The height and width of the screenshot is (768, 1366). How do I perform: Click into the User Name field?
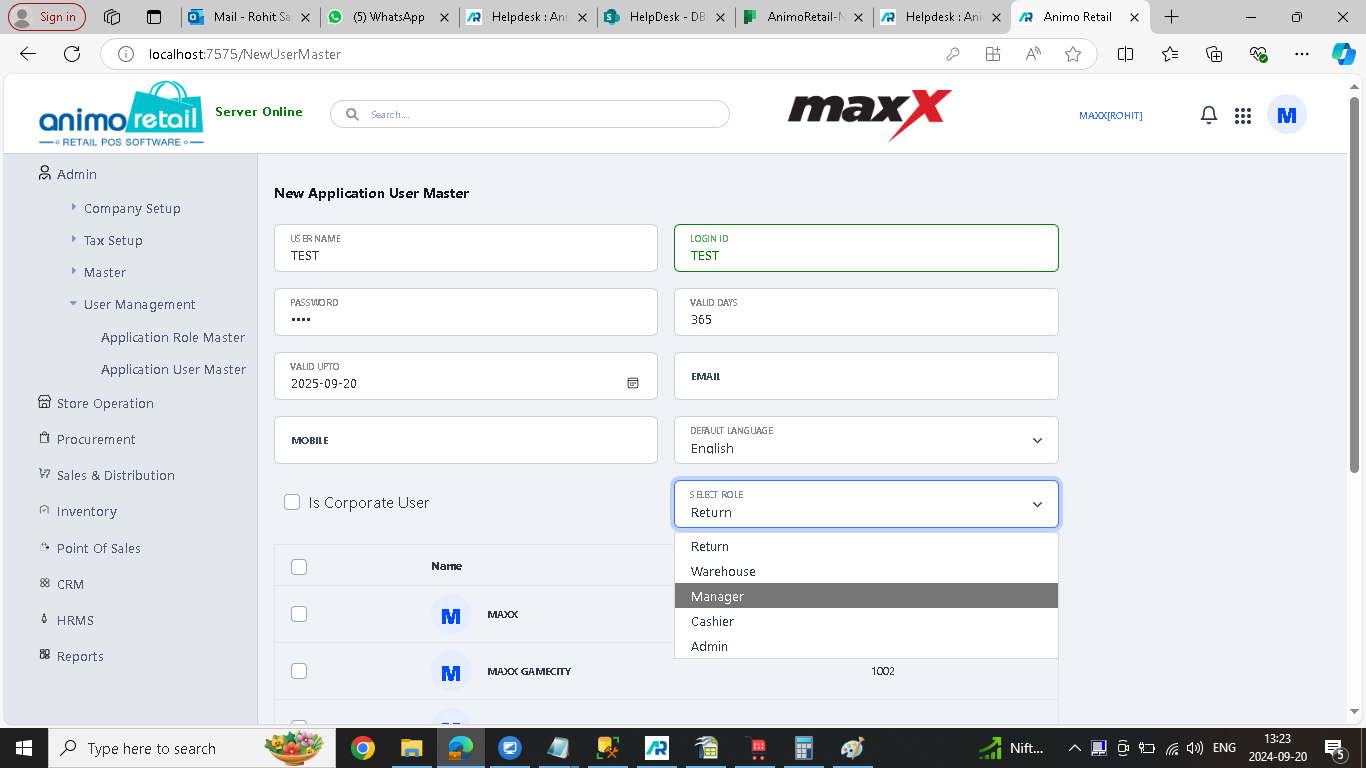coord(466,248)
